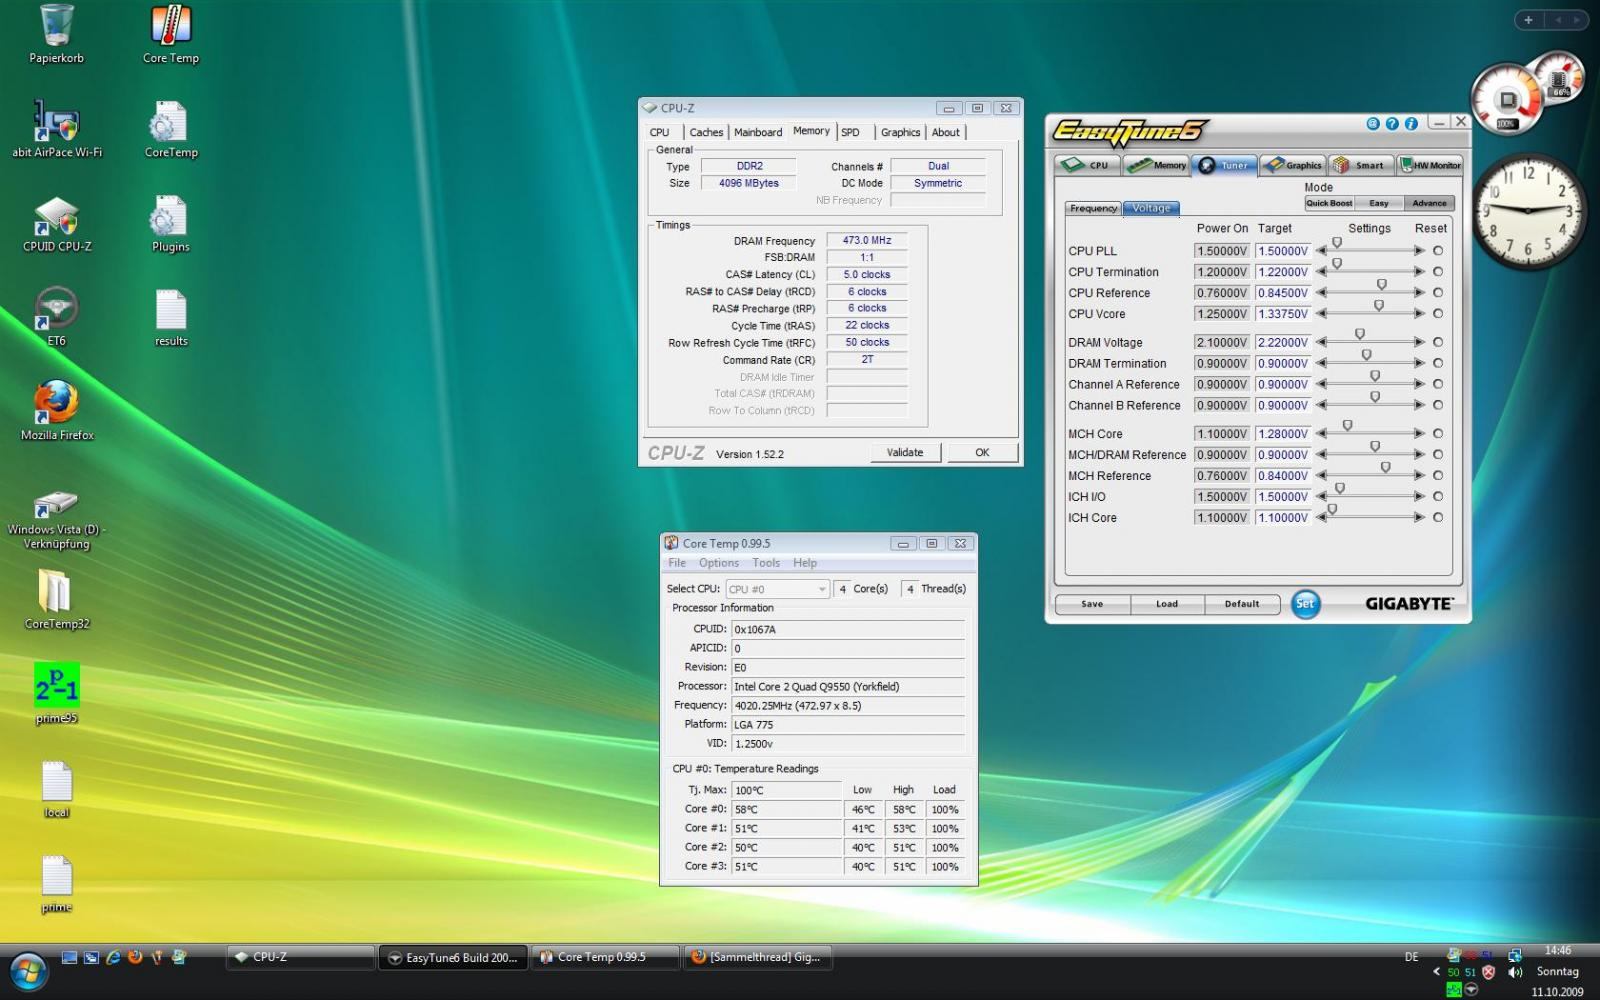Image resolution: width=1600 pixels, height=1000 pixels.
Task: Increase CPU PLL voltage with right arrow
Action: click(x=1419, y=251)
